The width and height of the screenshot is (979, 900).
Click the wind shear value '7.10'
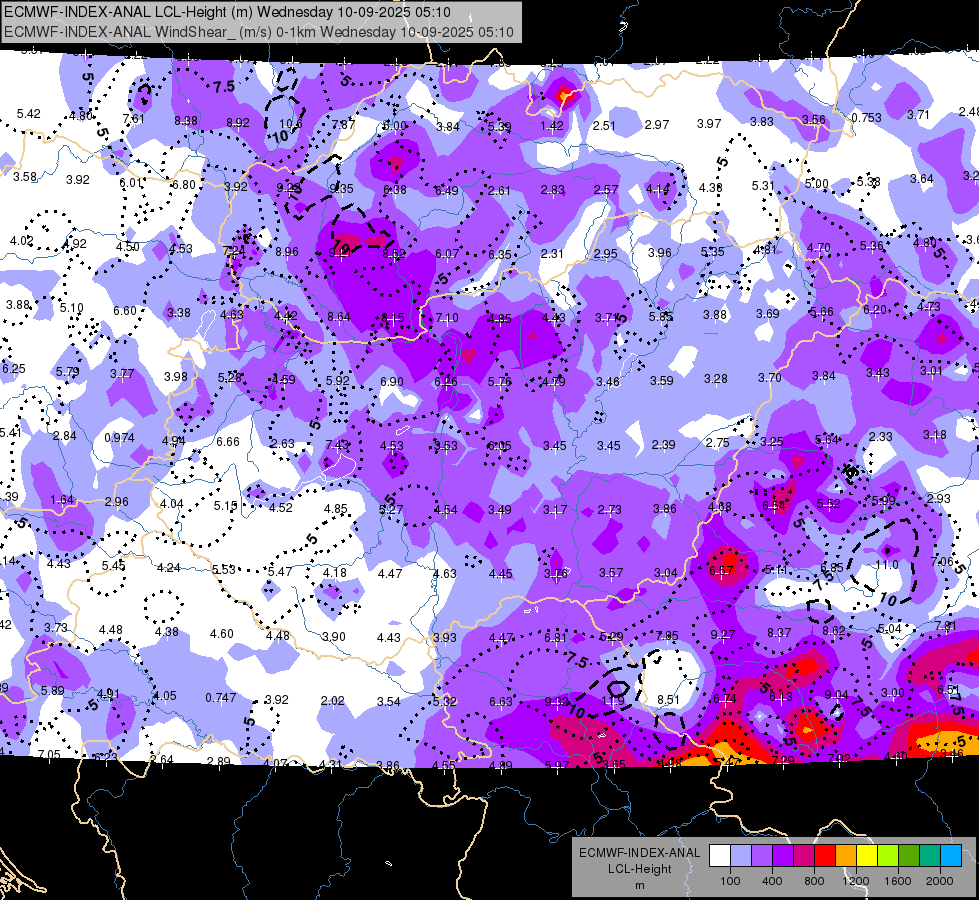pos(446,318)
